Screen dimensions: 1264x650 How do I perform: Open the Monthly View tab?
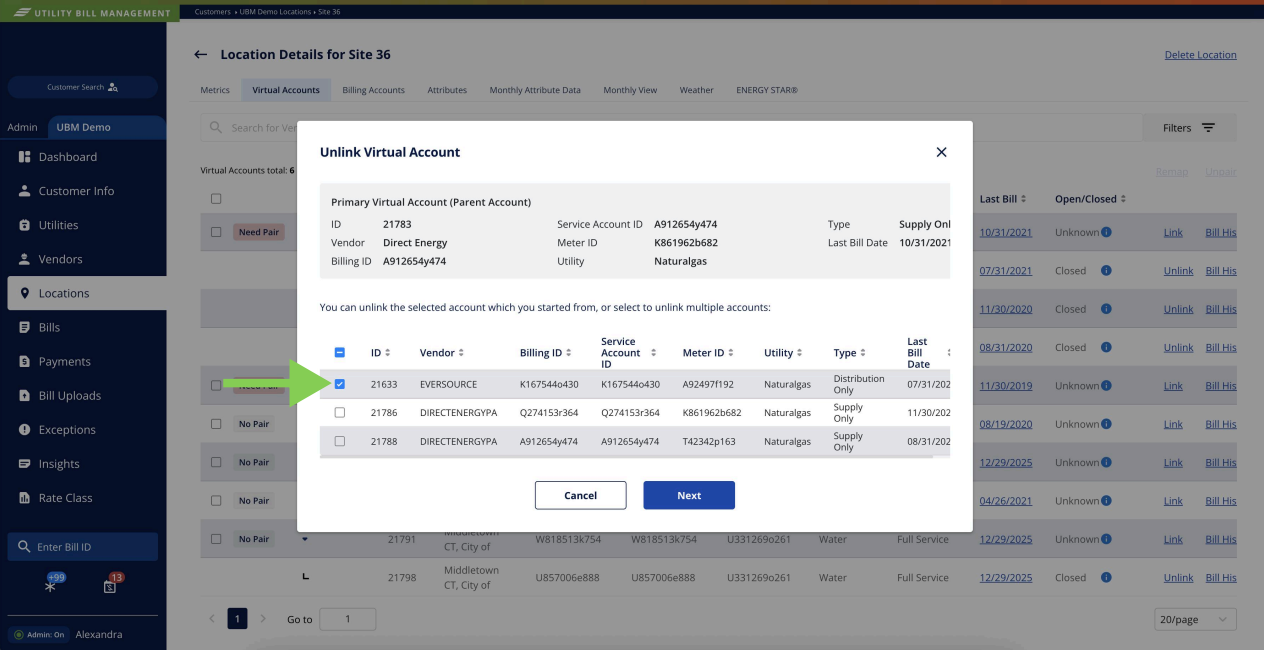point(630,90)
